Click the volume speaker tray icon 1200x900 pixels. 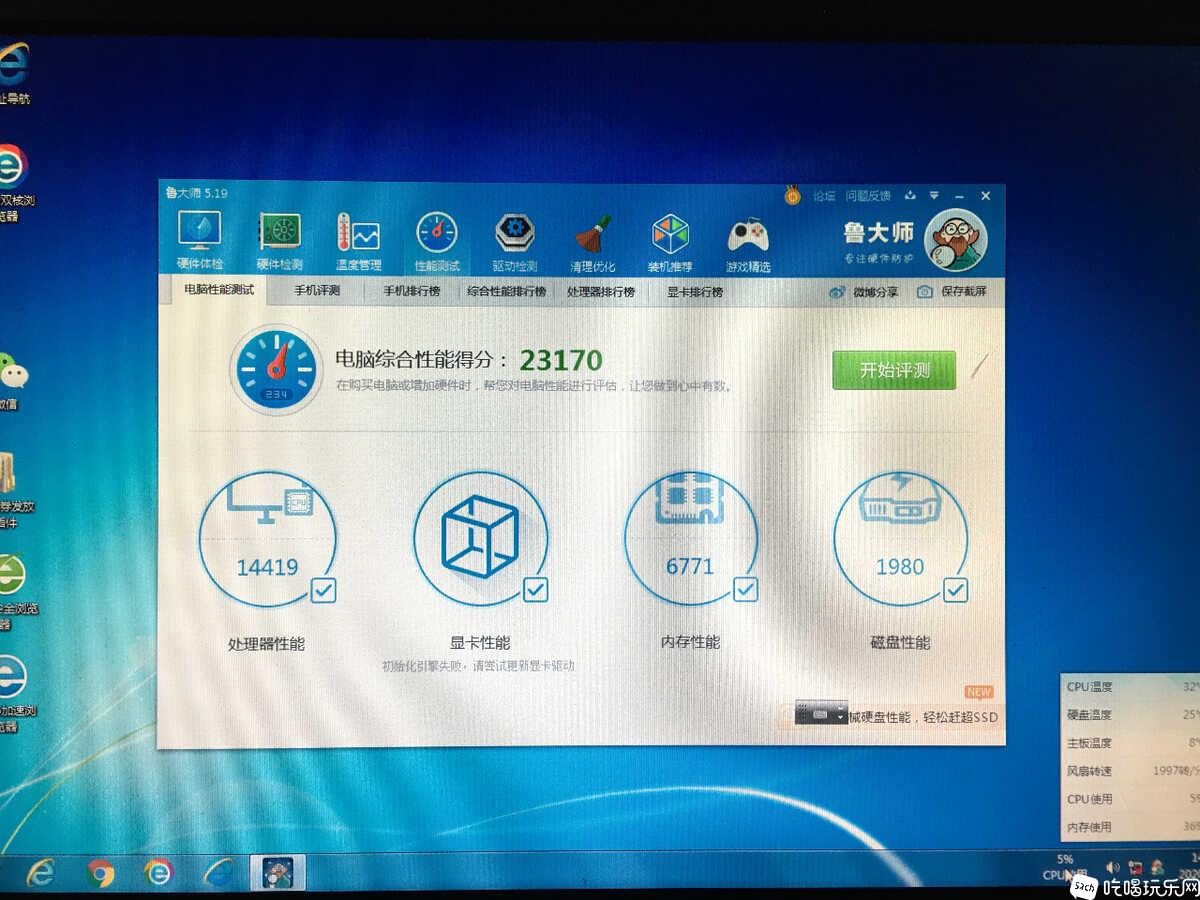(1113, 867)
